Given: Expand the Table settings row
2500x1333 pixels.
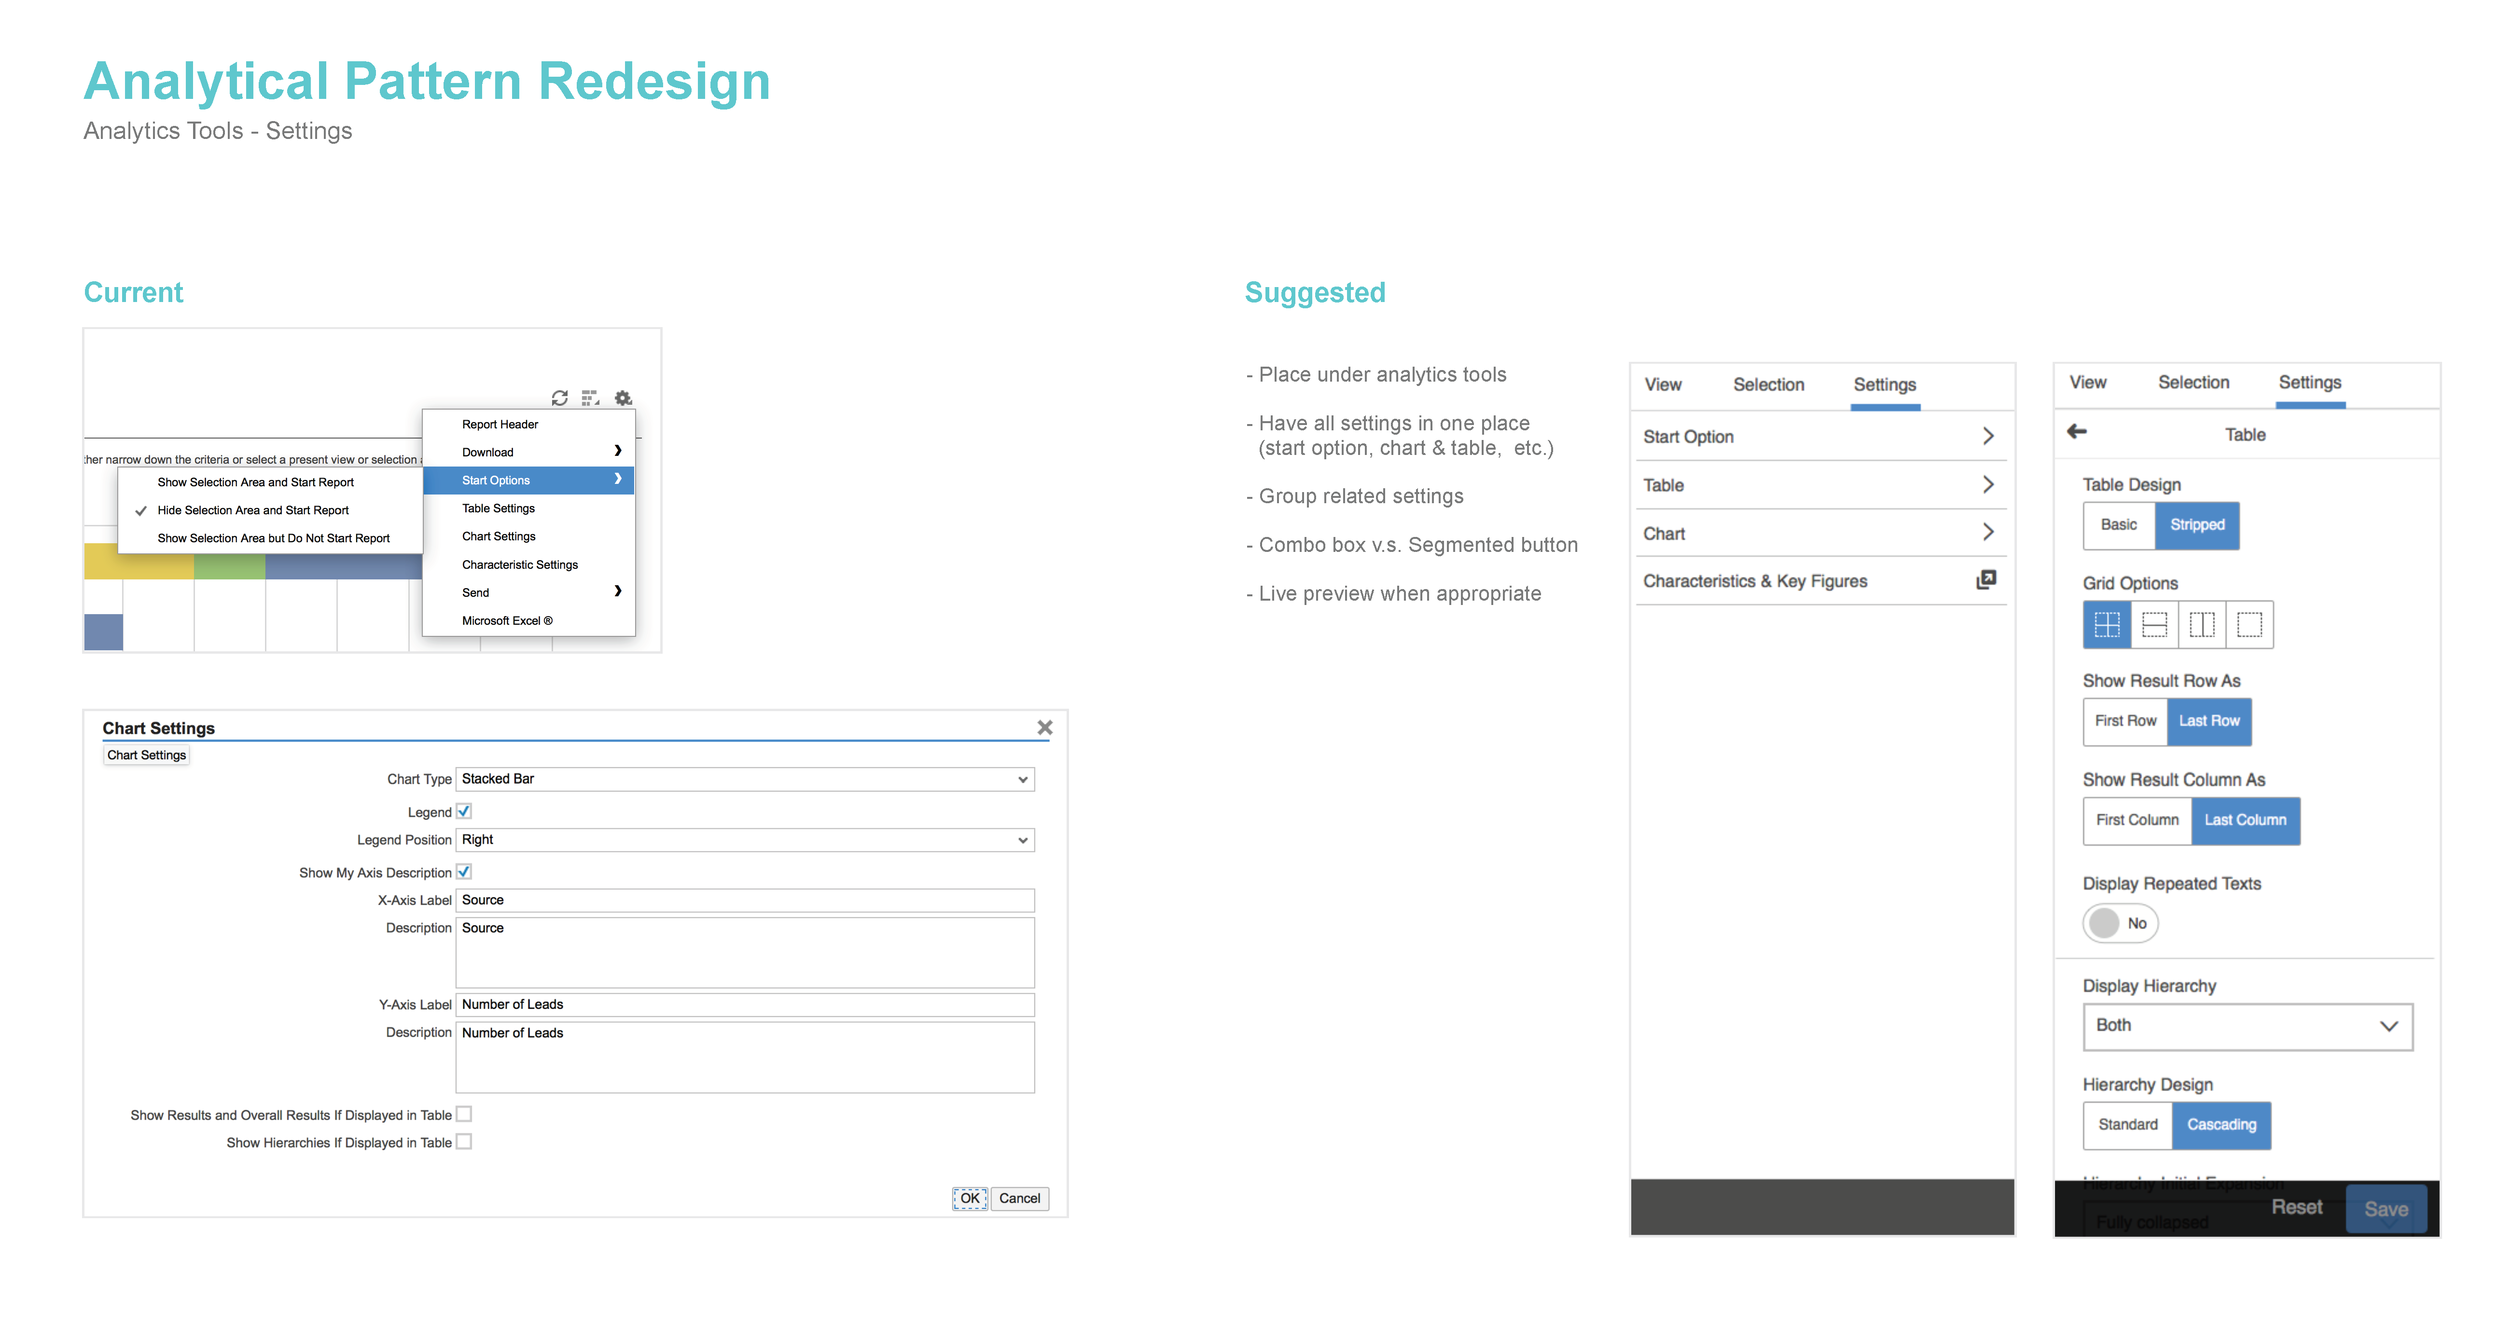Looking at the screenshot, I should [1820, 485].
